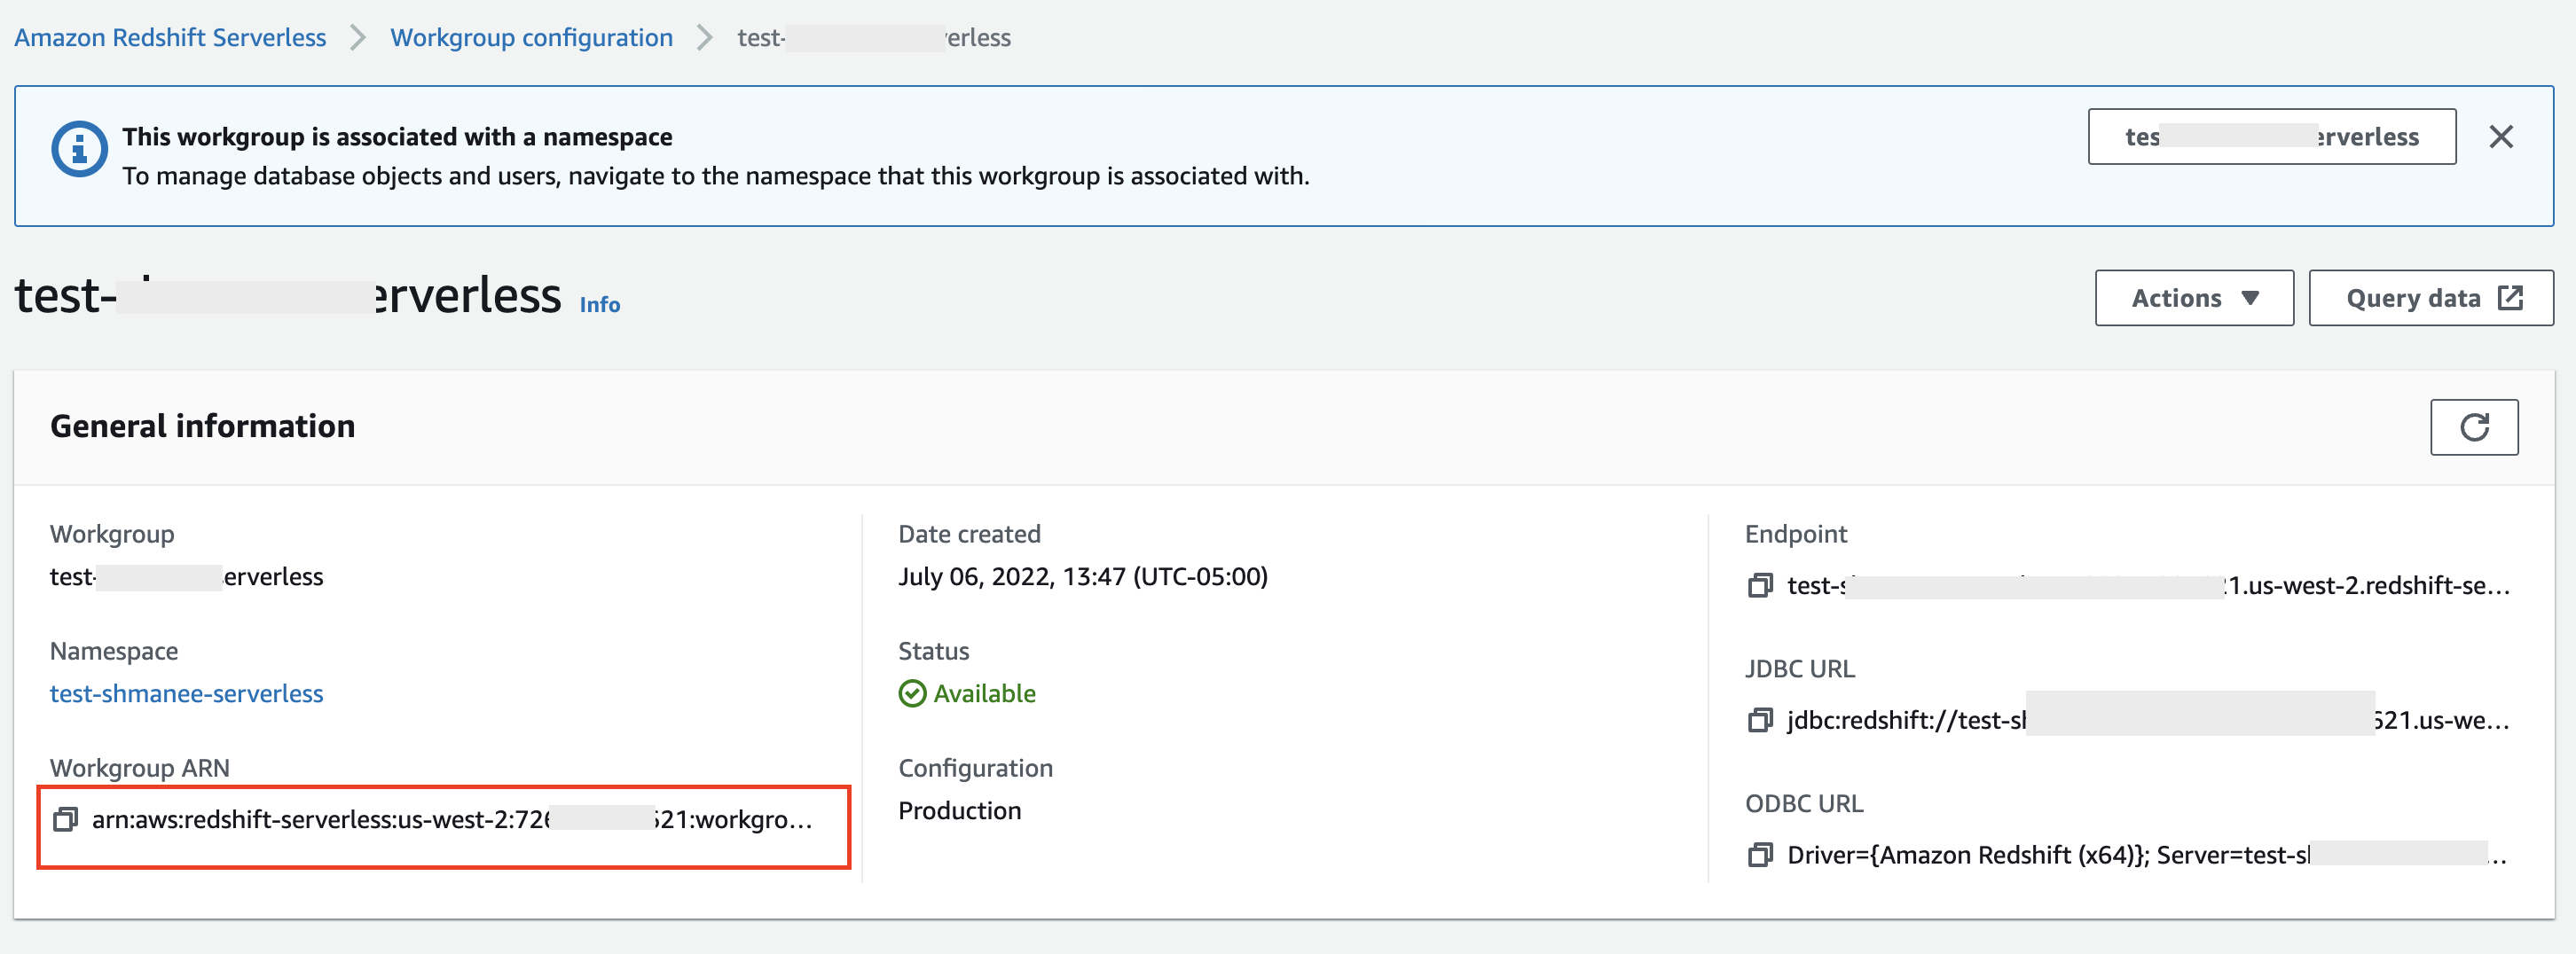Open the test-shmanee-serverless namespace link
The height and width of the screenshot is (954, 2576).
click(187, 694)
